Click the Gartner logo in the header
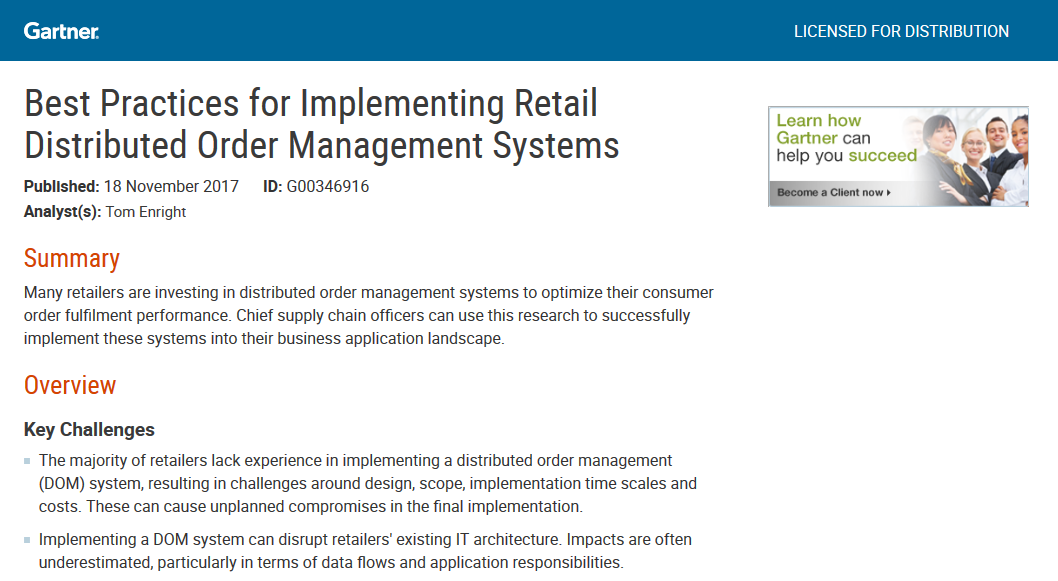Screen dimensions: 1058x581 click(61, 31)
